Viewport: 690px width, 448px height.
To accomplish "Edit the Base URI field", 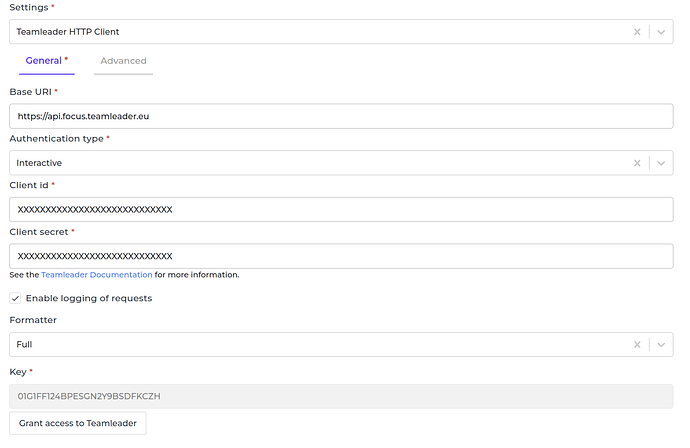I will tap(341, 116).
